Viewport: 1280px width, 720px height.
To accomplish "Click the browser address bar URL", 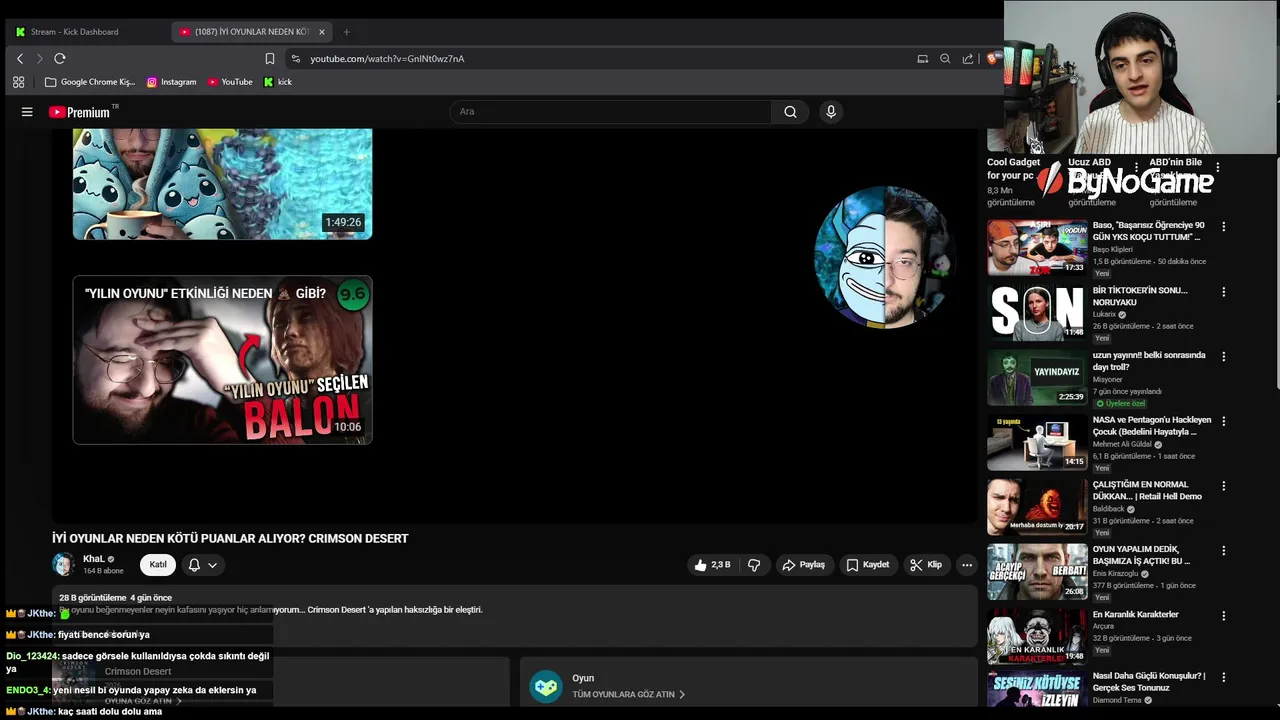I will click(387, 59).
